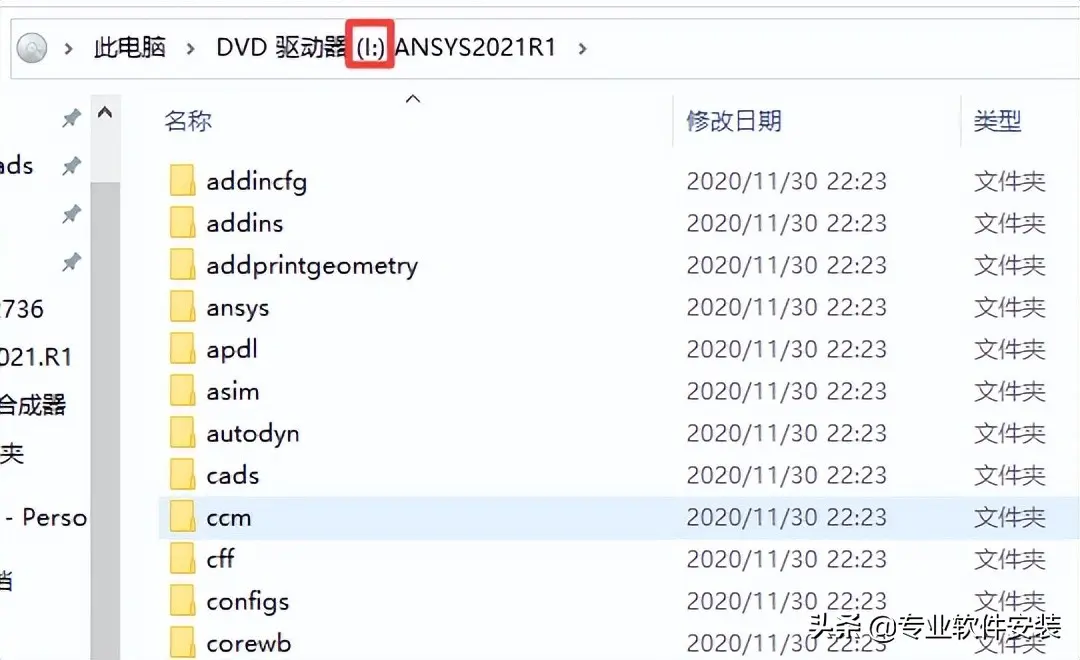This screenshot has width=1080, height=660.
Task: Select the autodyn folder icon
Action: coord(183,433)
